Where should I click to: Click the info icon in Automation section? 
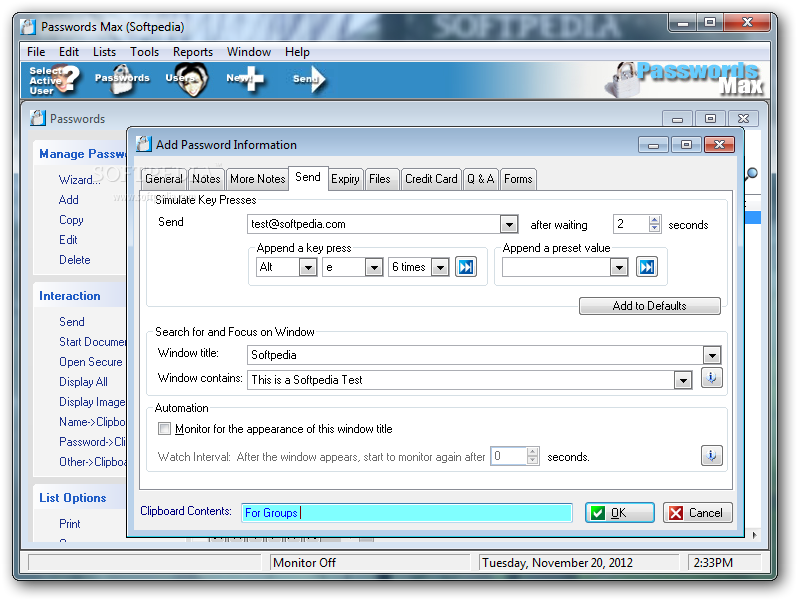pos(711,455)
